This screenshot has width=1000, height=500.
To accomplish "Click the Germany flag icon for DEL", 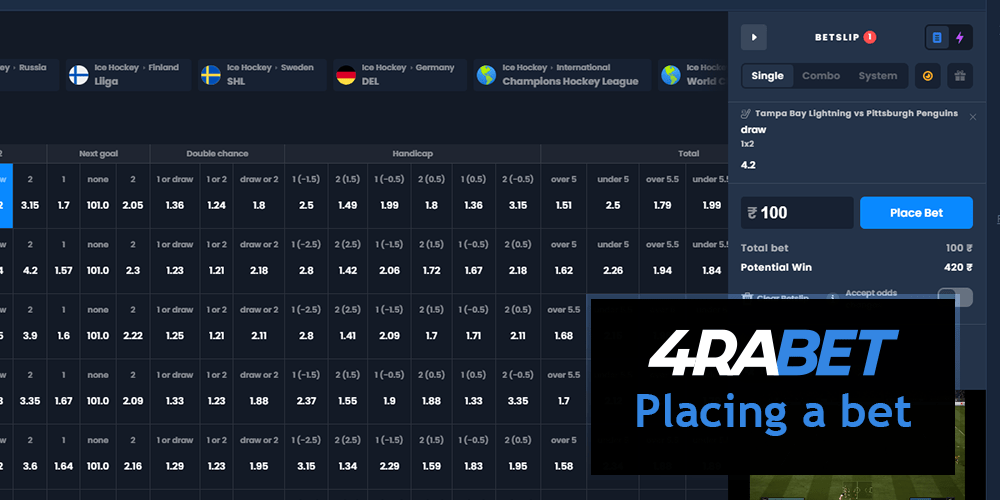I will click(346, 75).
